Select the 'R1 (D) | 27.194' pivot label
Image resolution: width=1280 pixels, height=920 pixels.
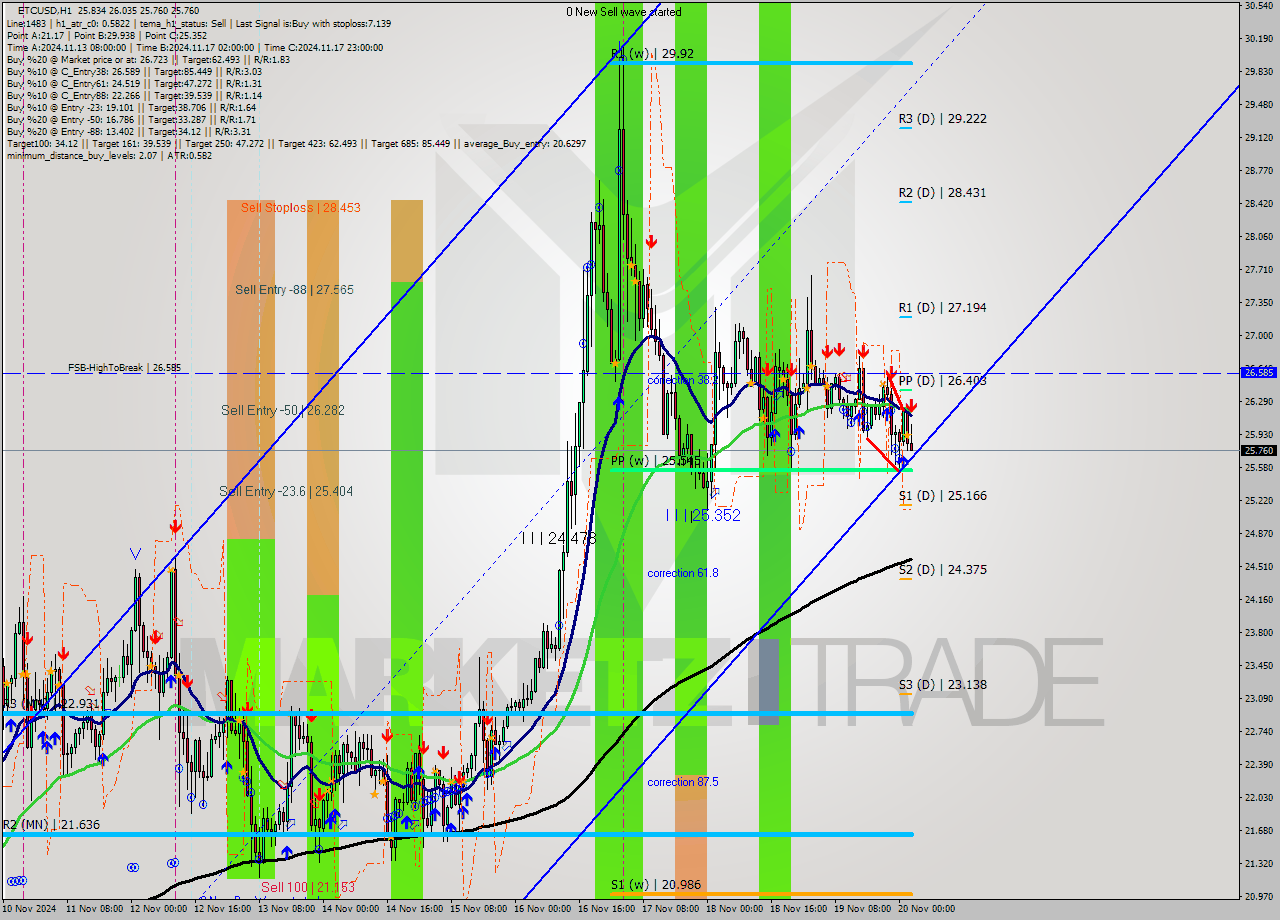[x=942, y=308]
